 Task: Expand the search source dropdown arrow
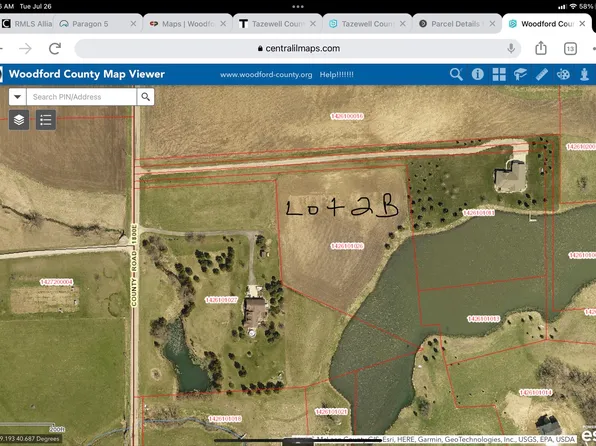(x=17, y=97)
